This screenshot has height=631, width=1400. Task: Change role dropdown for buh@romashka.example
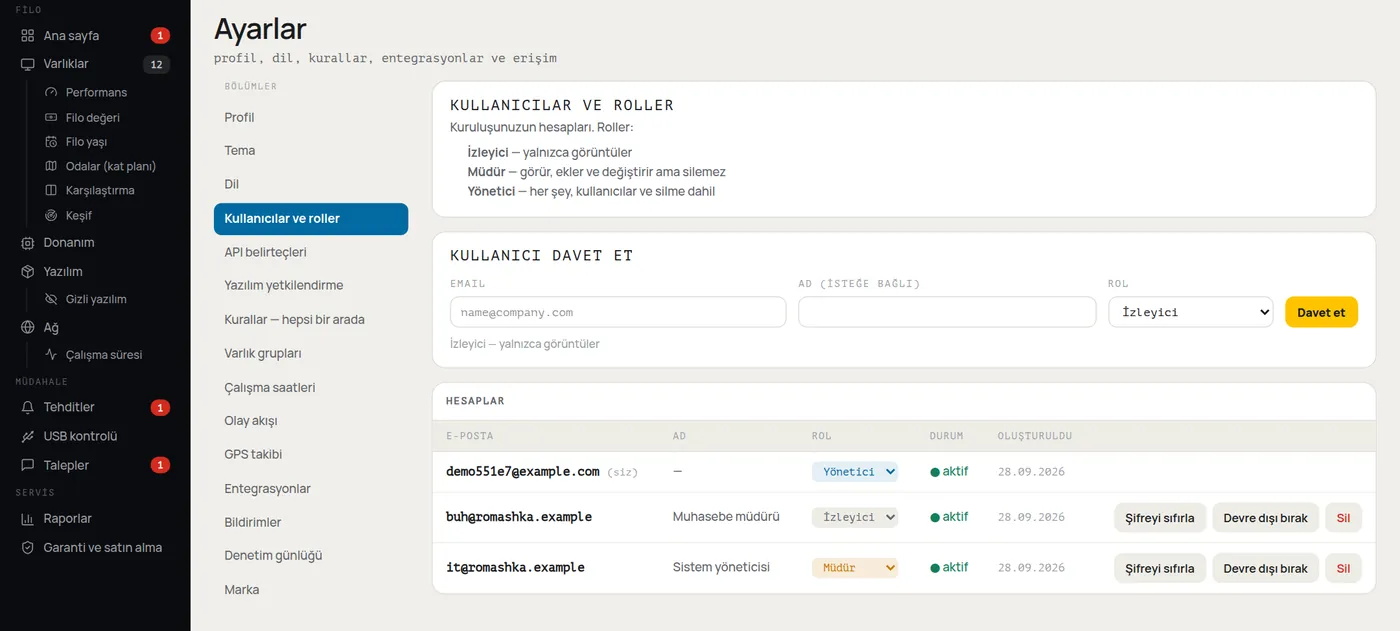(855, 517)
